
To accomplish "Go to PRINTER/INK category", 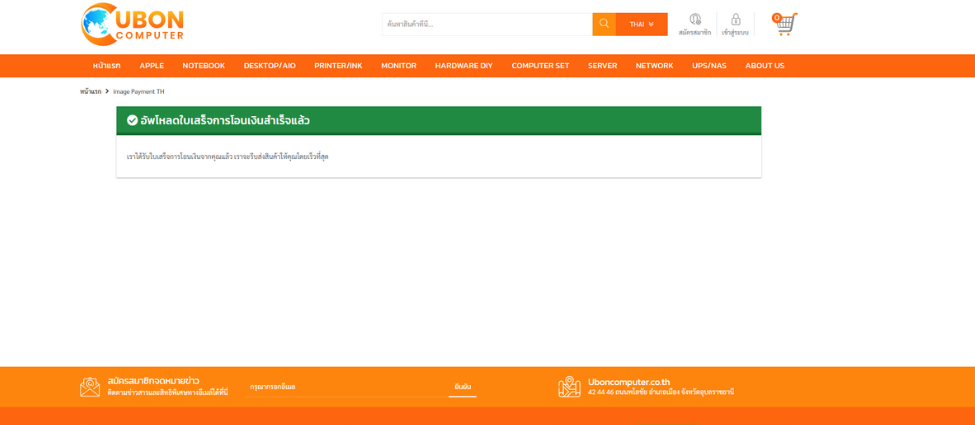I will click(x=338, y=66).
